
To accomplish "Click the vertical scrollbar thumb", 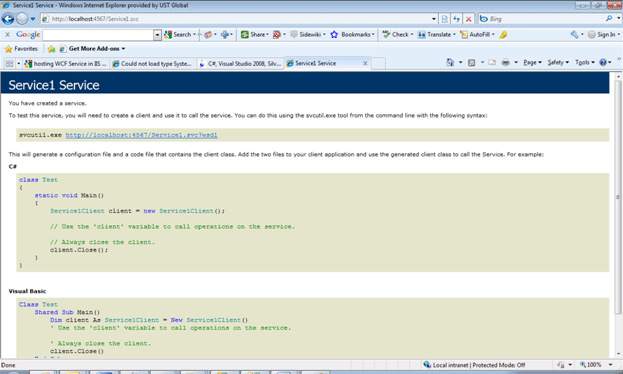I will click(x=618, y=197).
